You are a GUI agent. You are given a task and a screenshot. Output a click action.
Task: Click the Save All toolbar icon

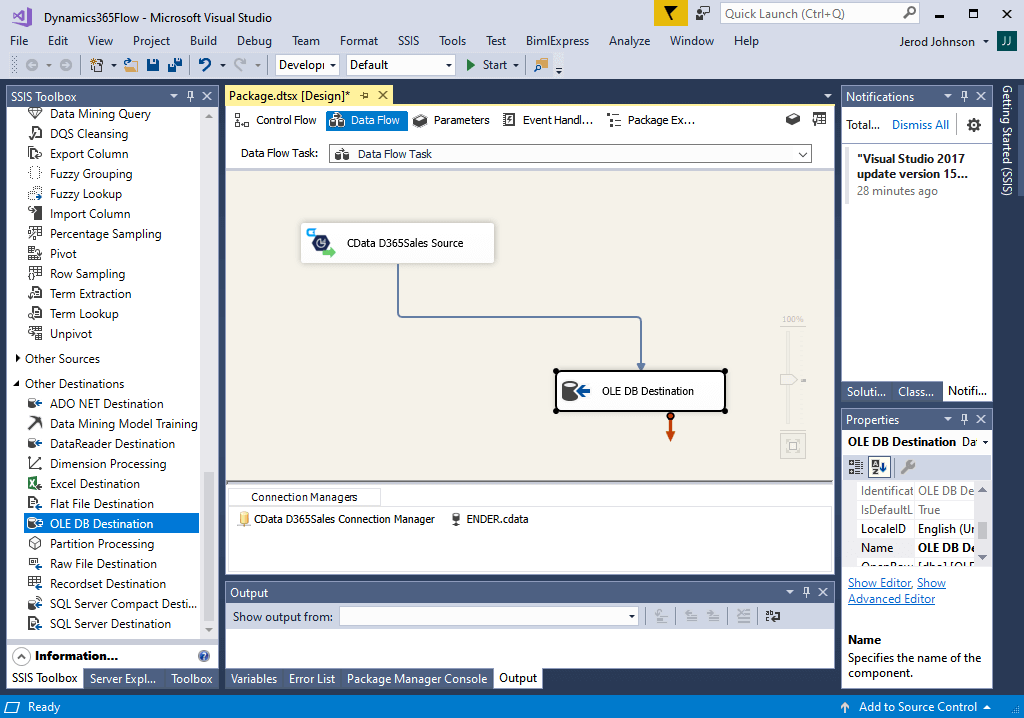[174, 65]
